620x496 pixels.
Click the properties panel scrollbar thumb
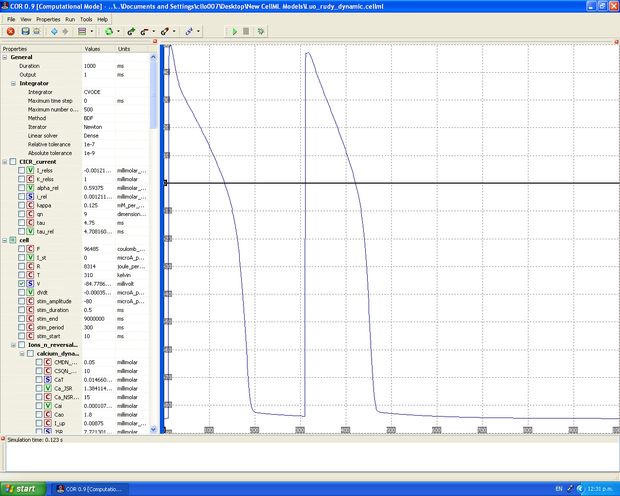[153, 95]
